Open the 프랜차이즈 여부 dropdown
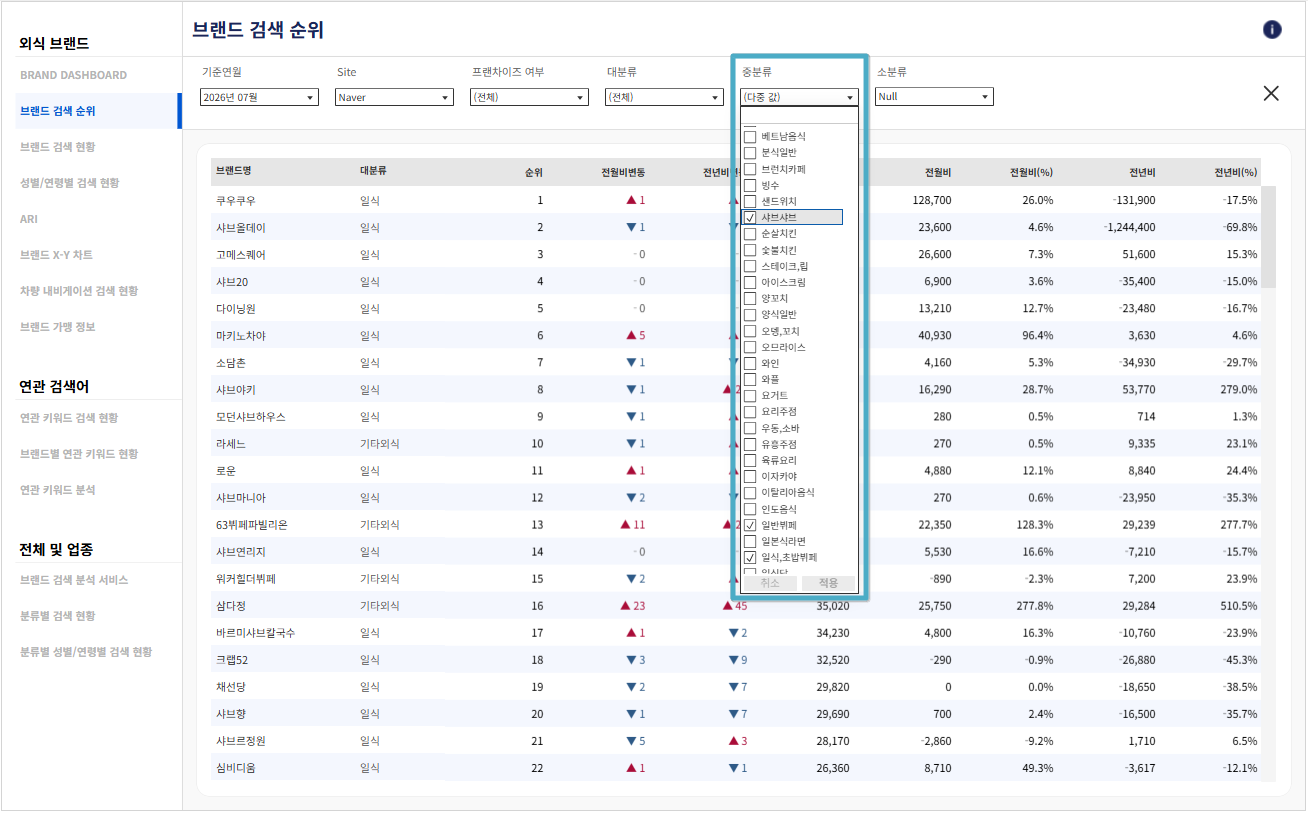The height and width of the screenshot is (814, 1308). click(x=529, y=97)
